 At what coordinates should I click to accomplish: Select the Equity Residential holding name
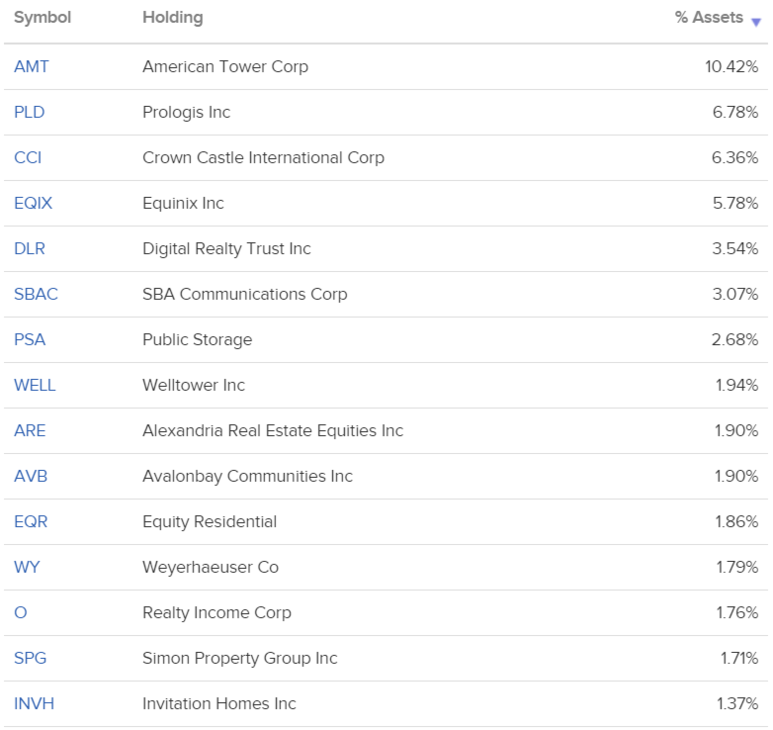point(210,522)
